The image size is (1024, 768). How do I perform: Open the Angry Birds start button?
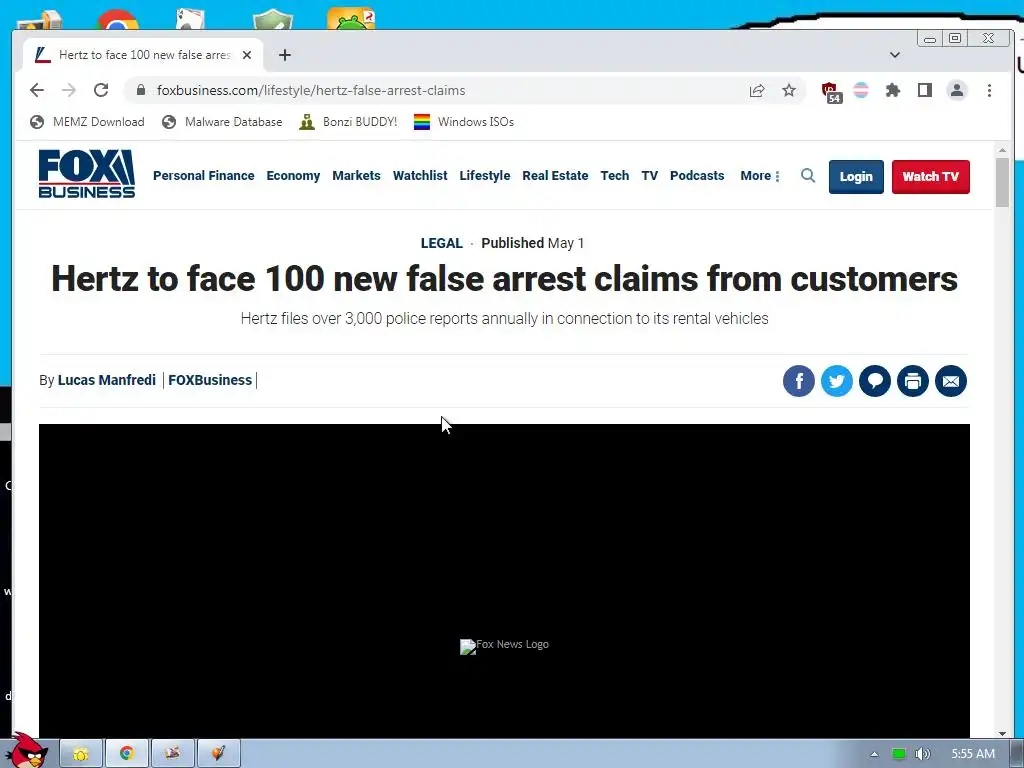pos(27,751)
